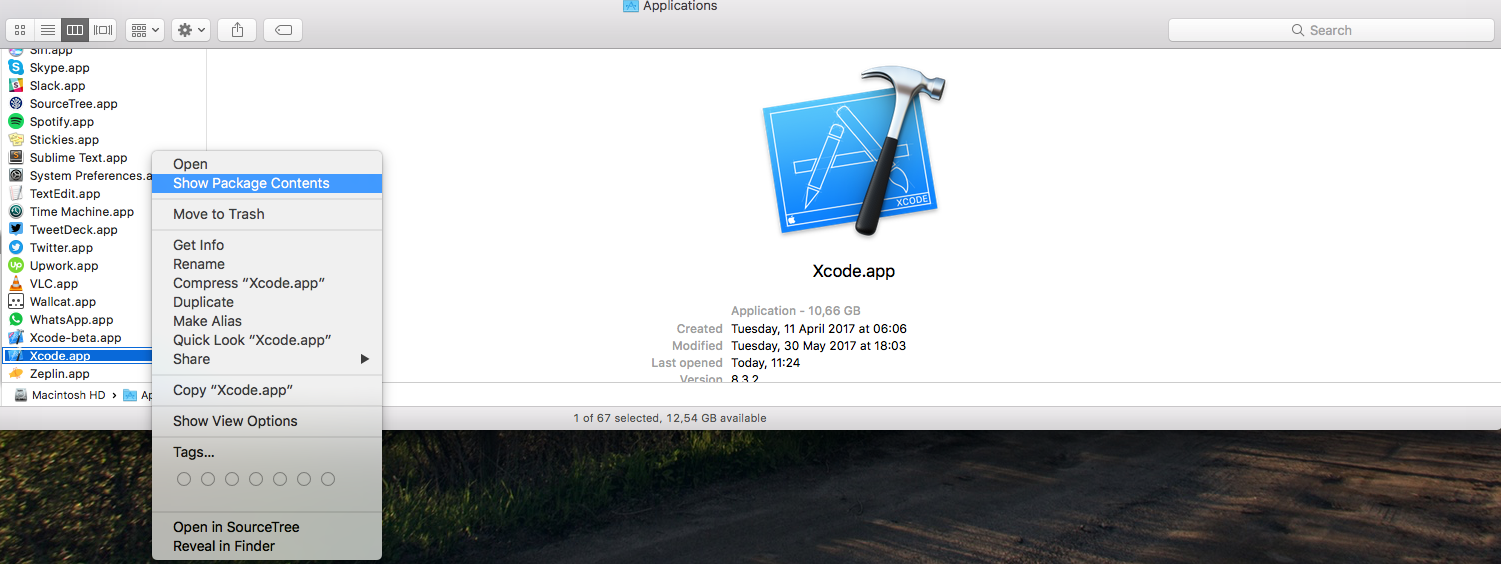Select the WhatsApp.app icon
The width and height of the screenshot is (1501, 564).
[x=16, y=320]
